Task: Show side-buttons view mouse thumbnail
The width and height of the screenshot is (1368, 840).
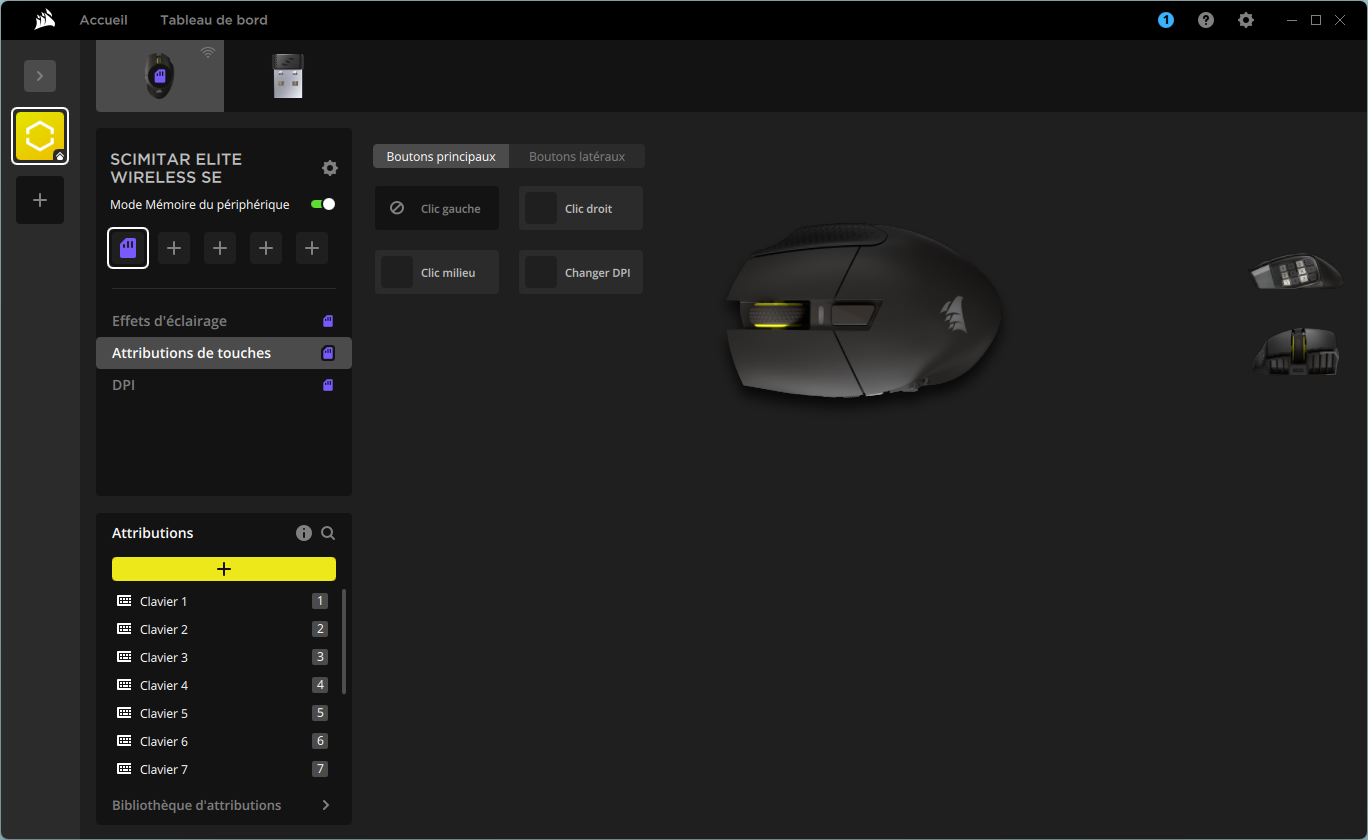Action: click(1296, 272)
